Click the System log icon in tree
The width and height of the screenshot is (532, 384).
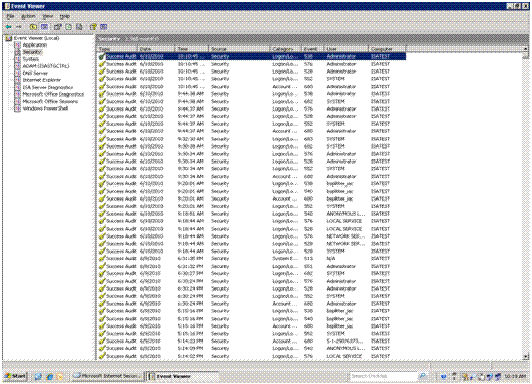[17, 59]
